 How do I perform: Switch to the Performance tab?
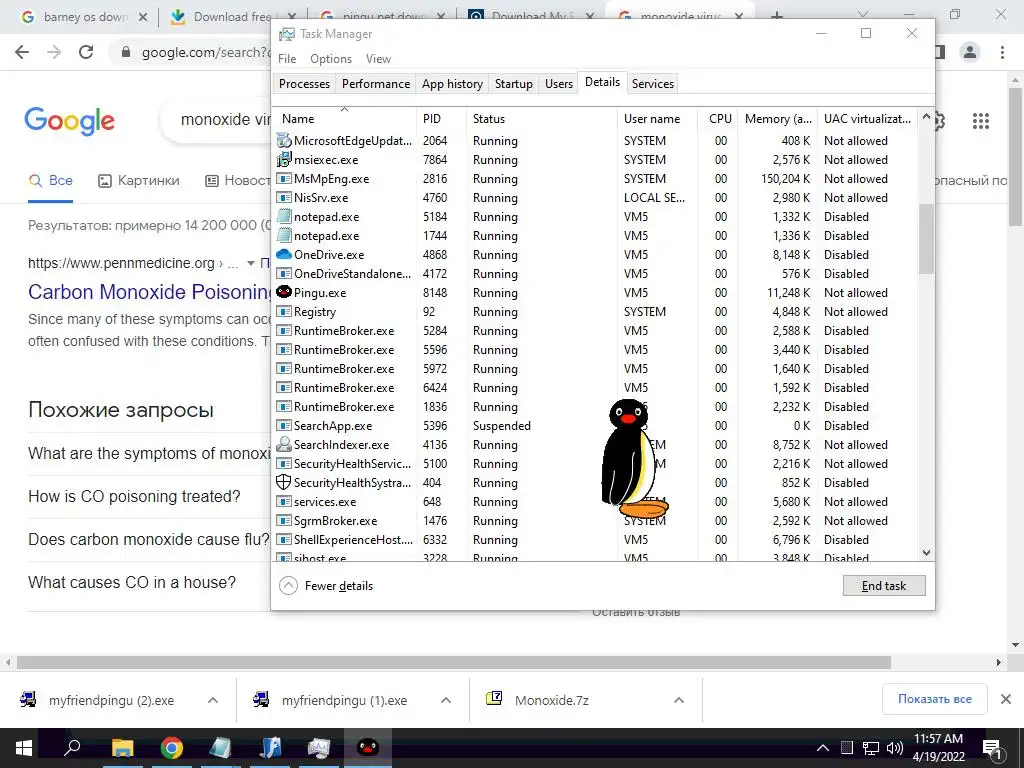point(376,84)
